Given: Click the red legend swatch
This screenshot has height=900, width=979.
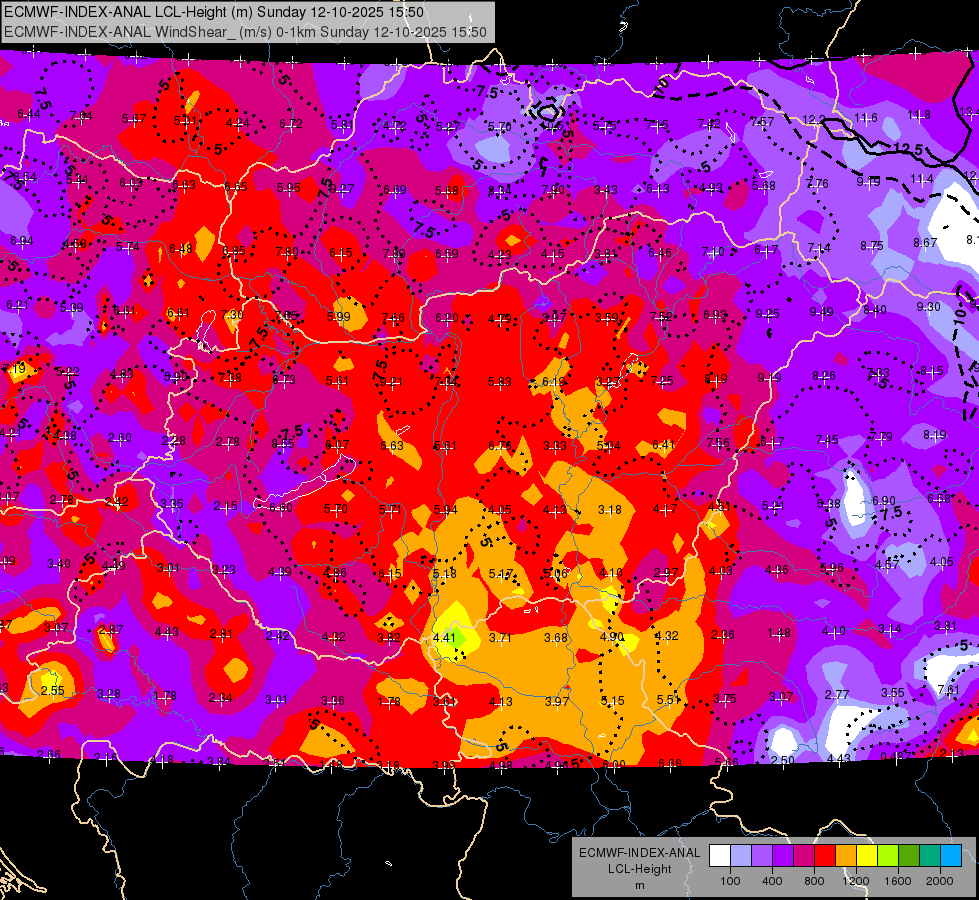Looking at the screenshot, I should point(825,856).
